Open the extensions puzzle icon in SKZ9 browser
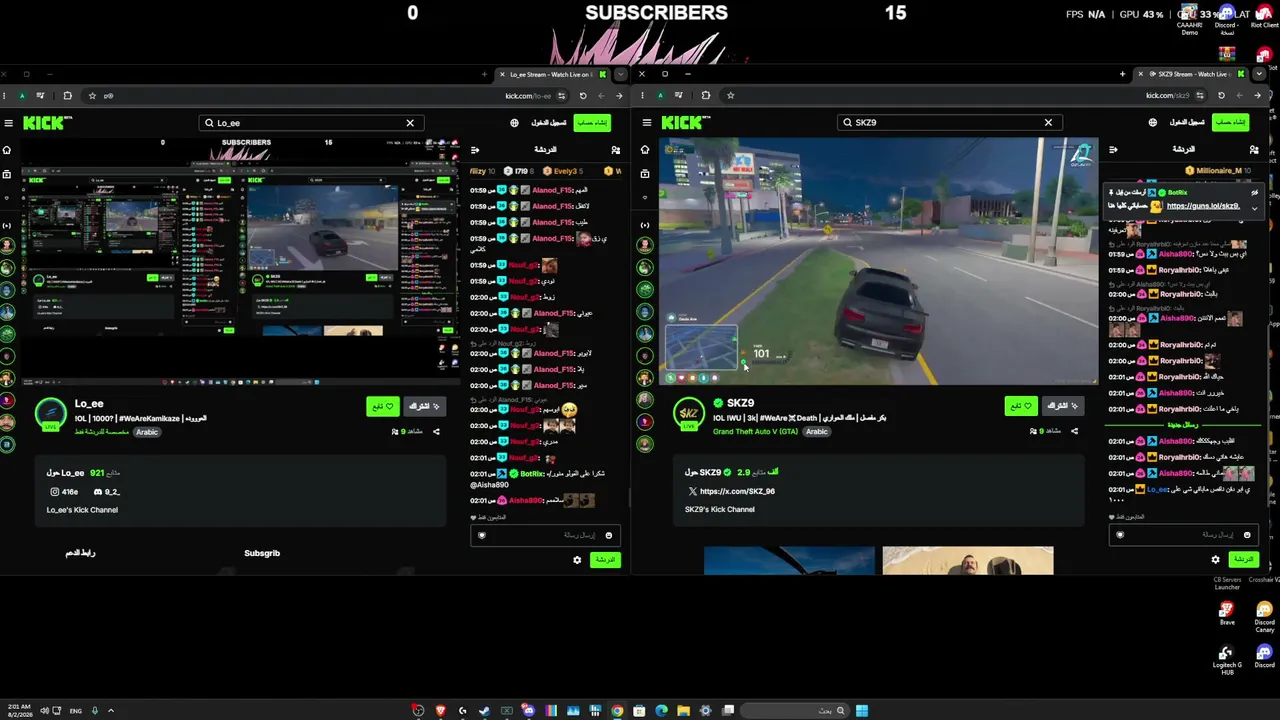Viewport: 1280px width, 720px height. [x=706, y=96]
